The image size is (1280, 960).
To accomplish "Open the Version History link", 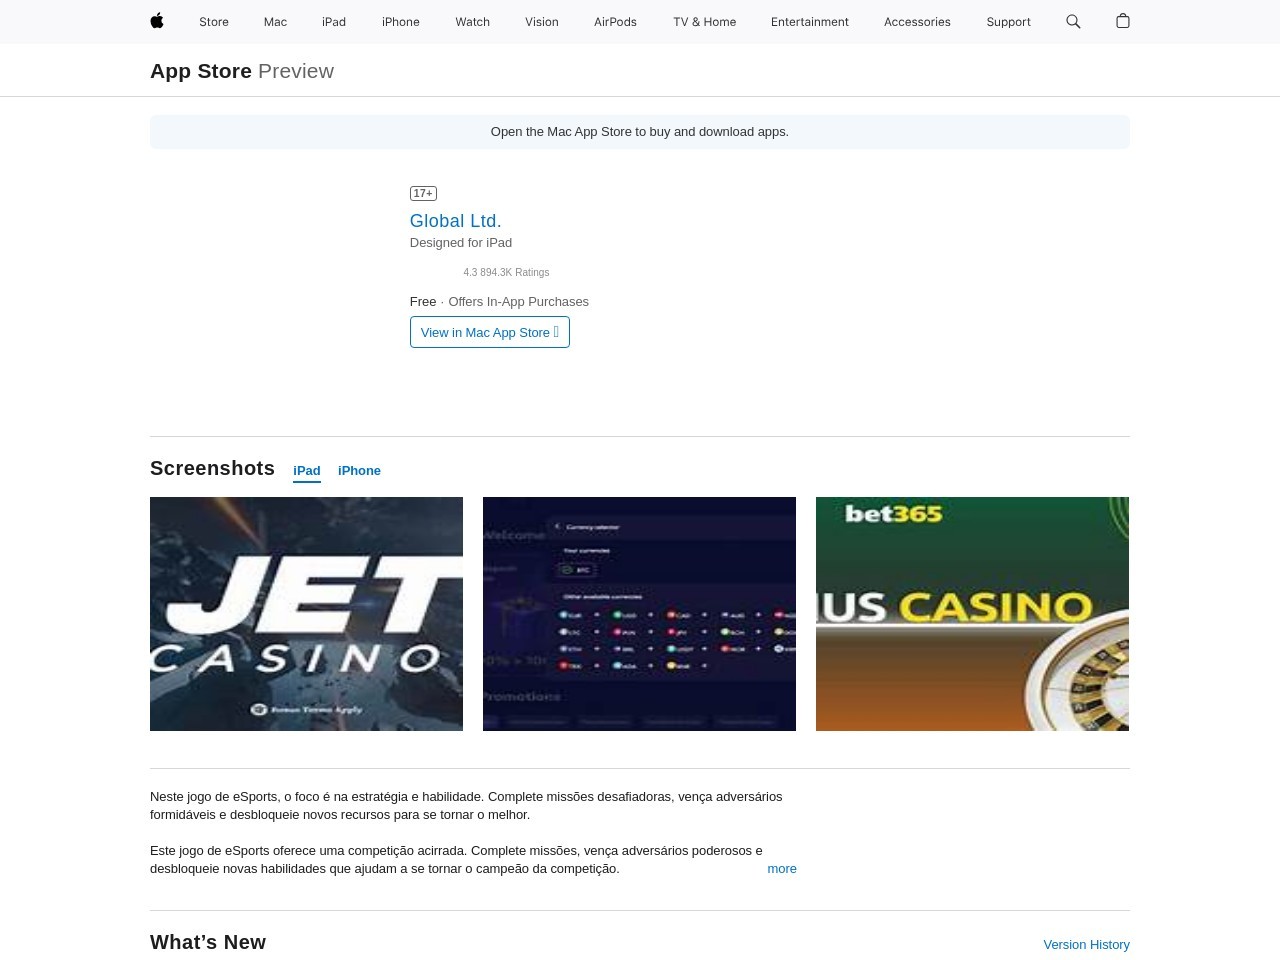I will [x=1086, y=945].
